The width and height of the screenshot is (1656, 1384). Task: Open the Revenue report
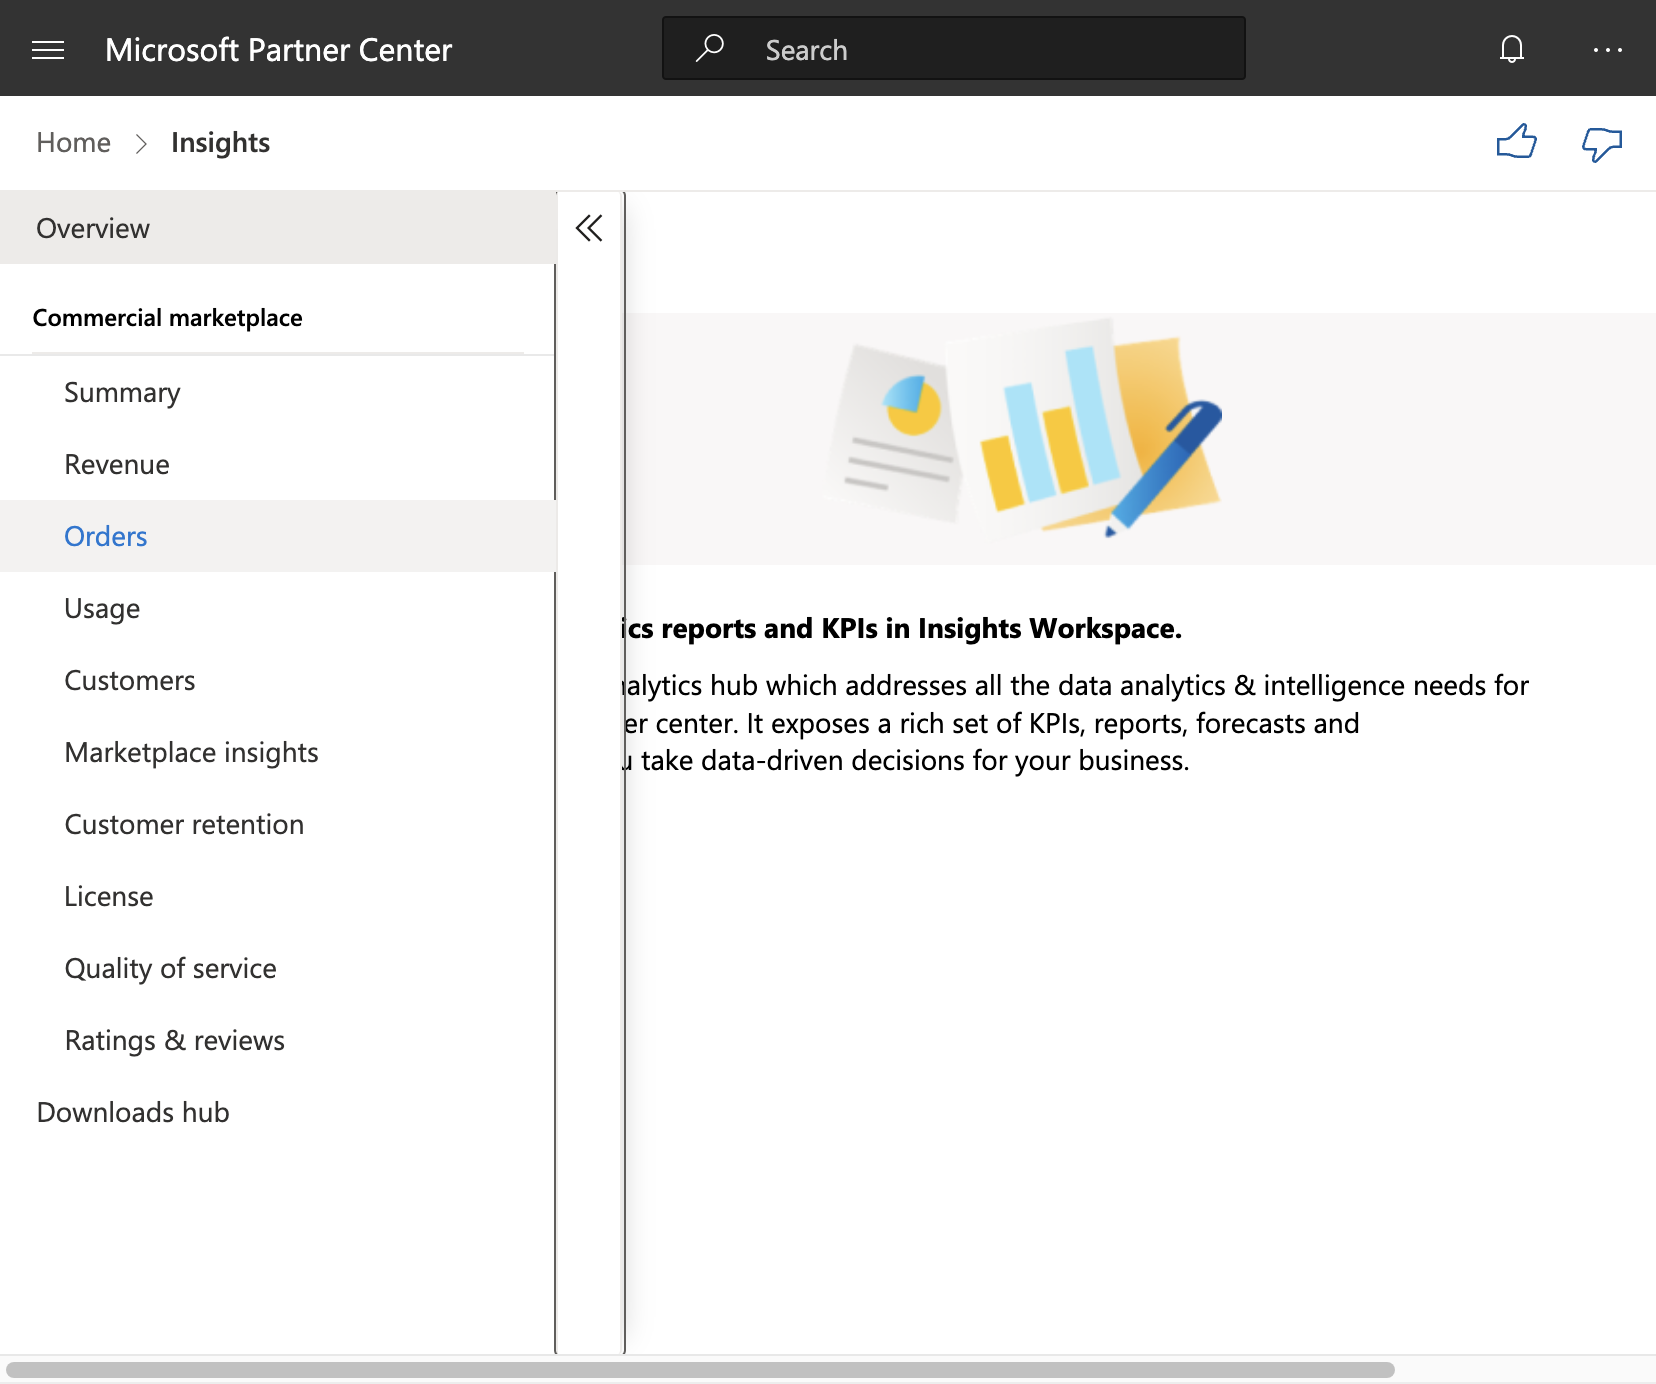(x=278, y=464)
